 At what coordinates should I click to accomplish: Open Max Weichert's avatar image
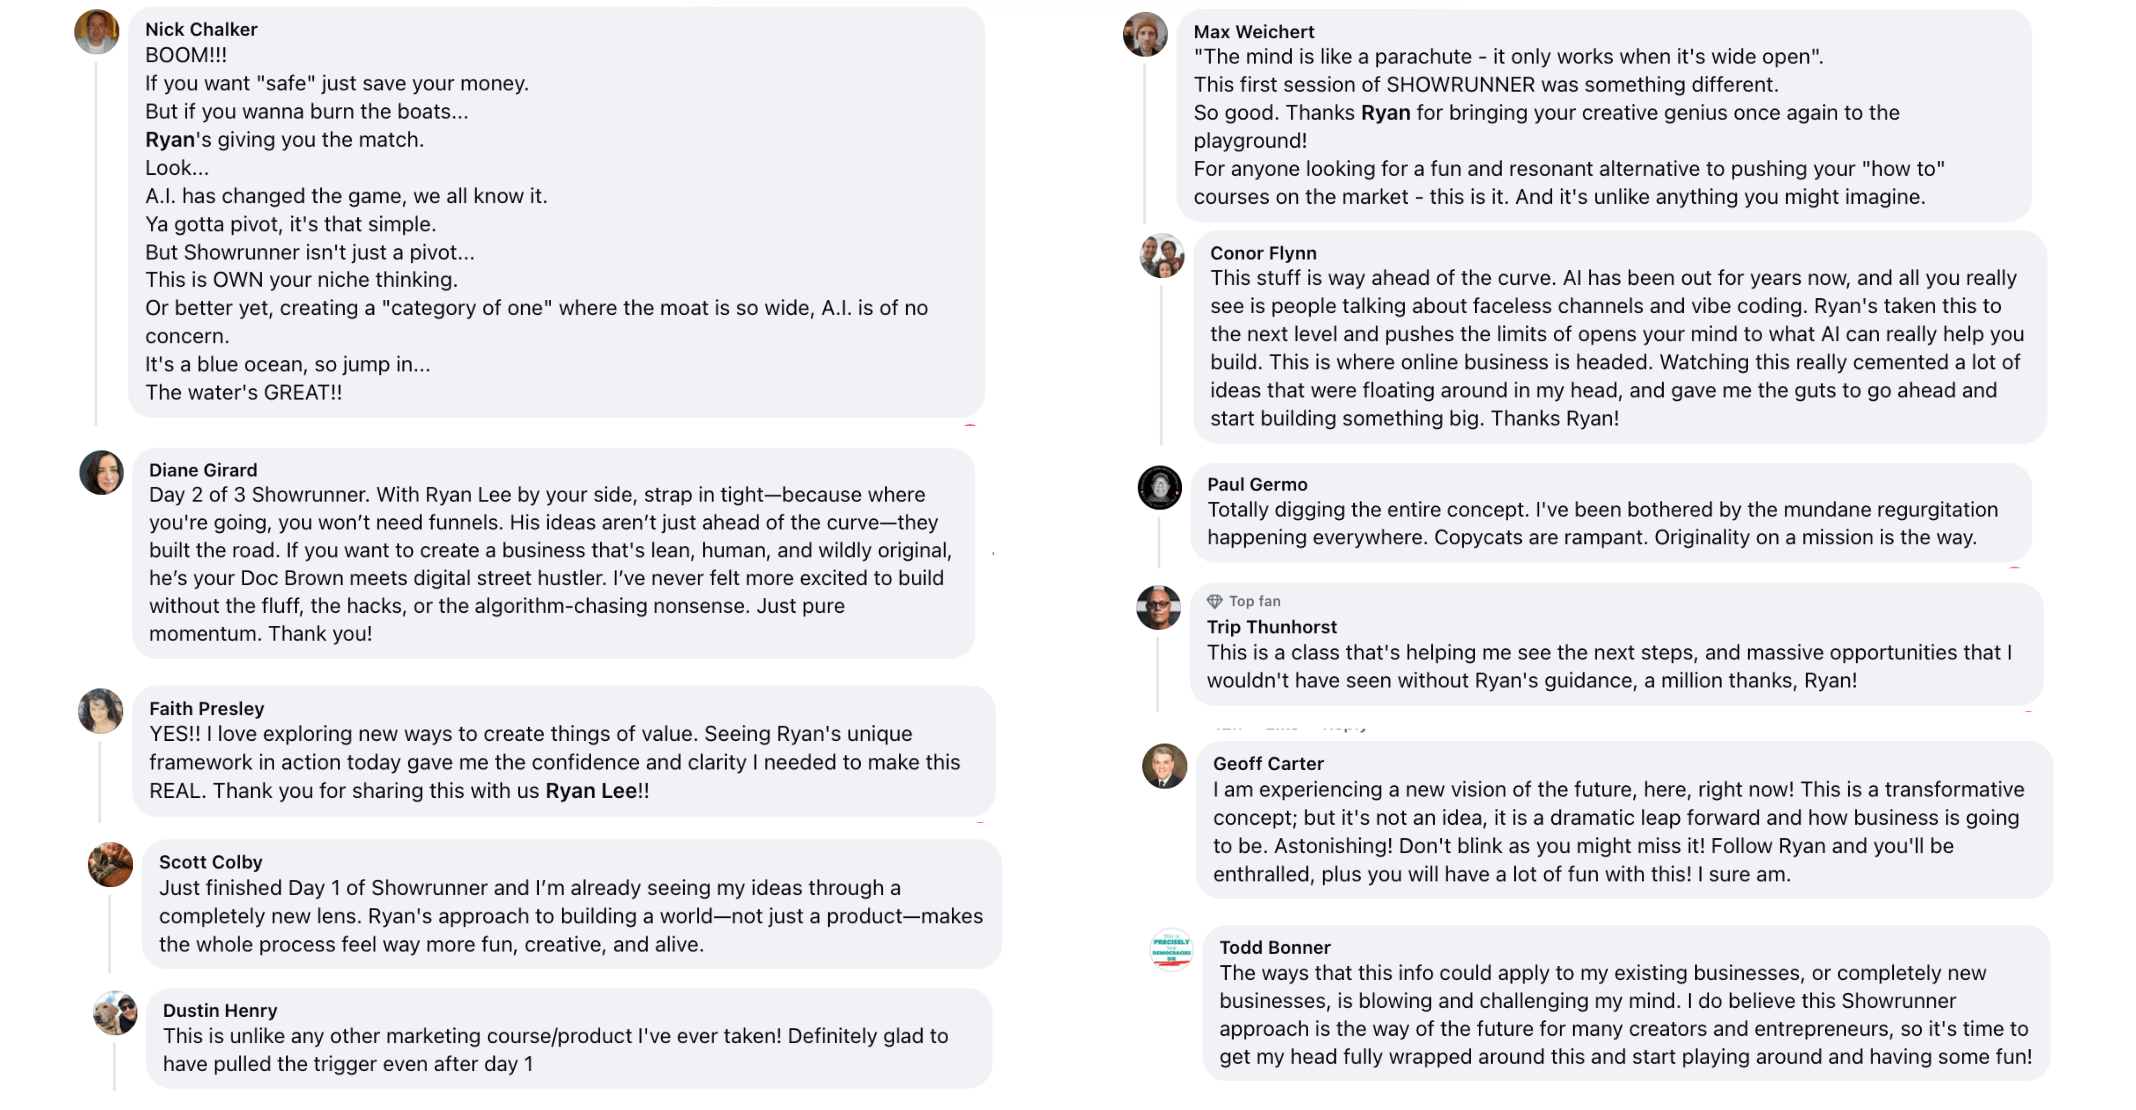click(x=1145, y=35)
